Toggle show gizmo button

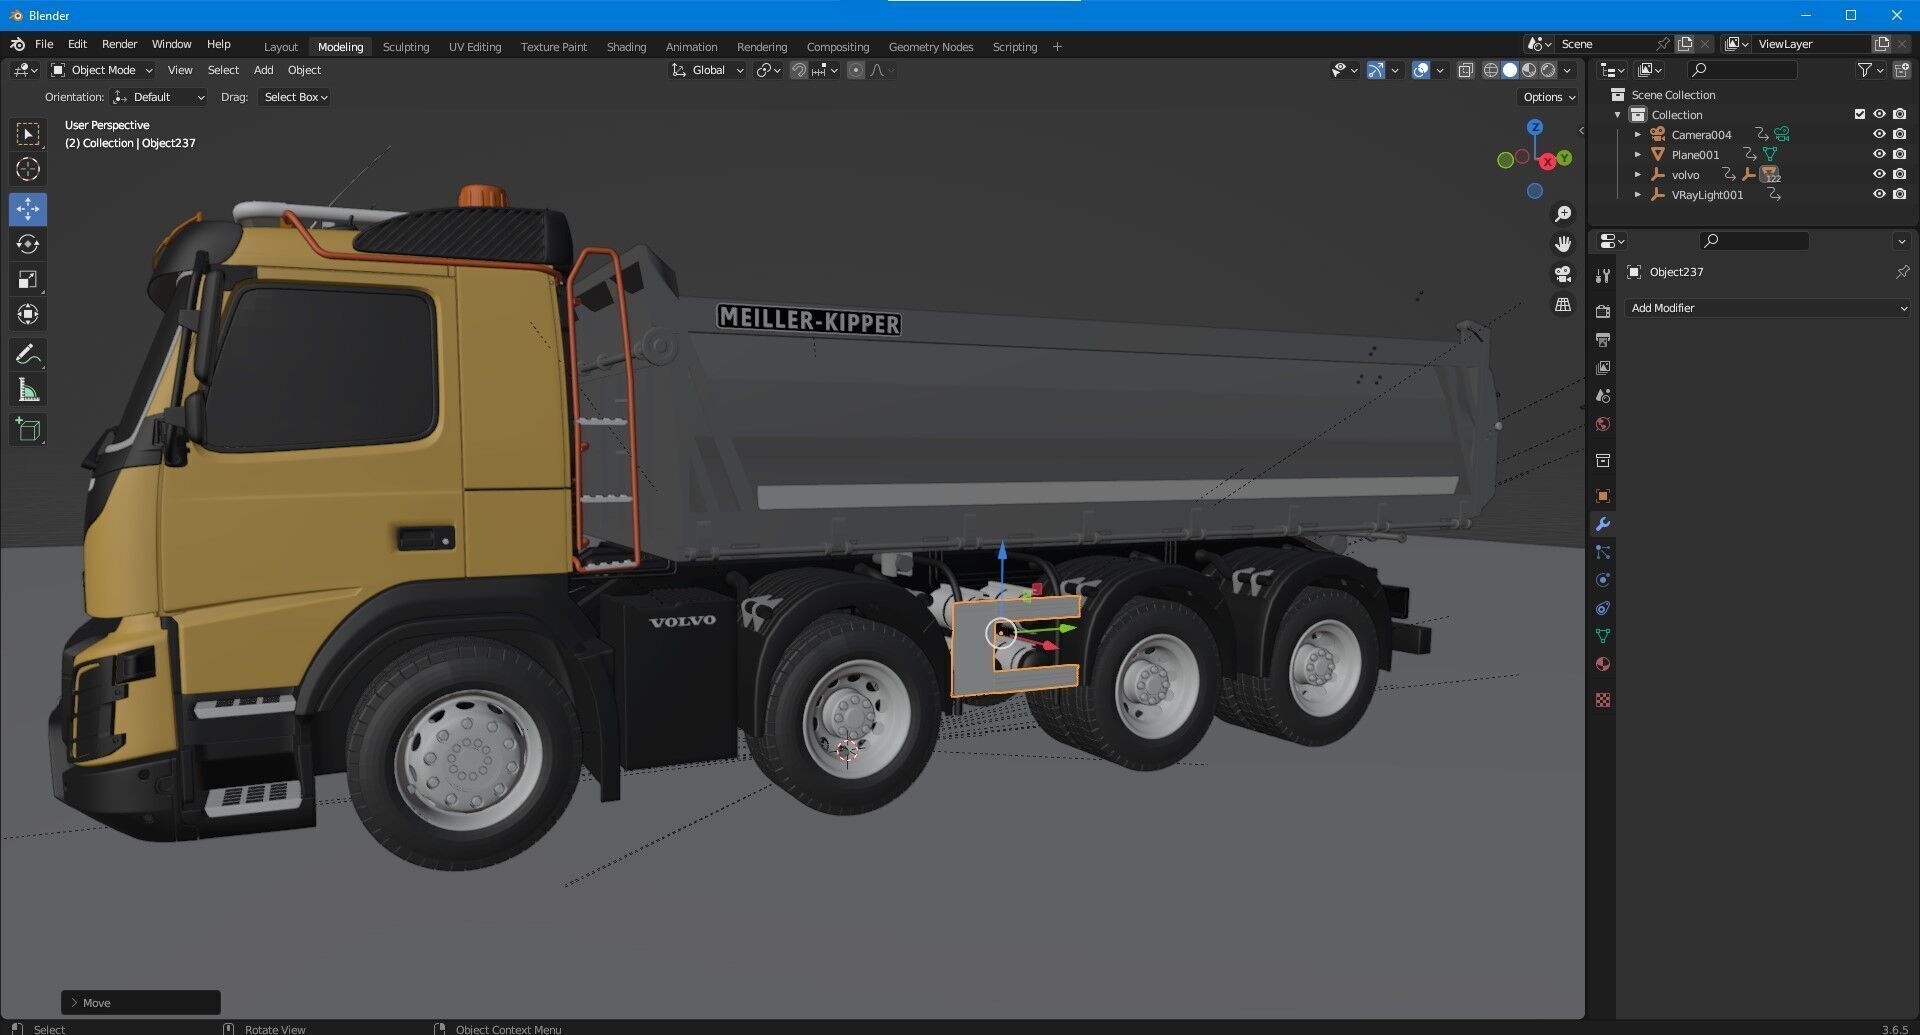pos(1376,70)
